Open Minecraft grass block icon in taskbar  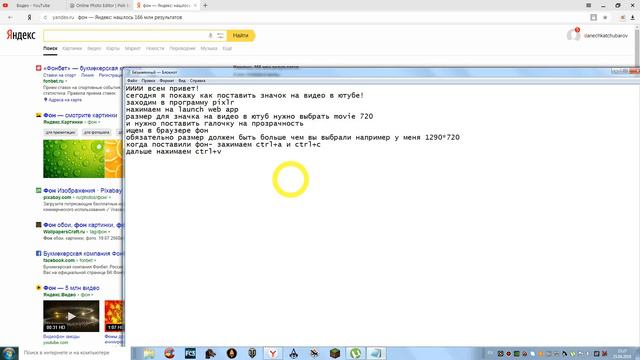335,353
